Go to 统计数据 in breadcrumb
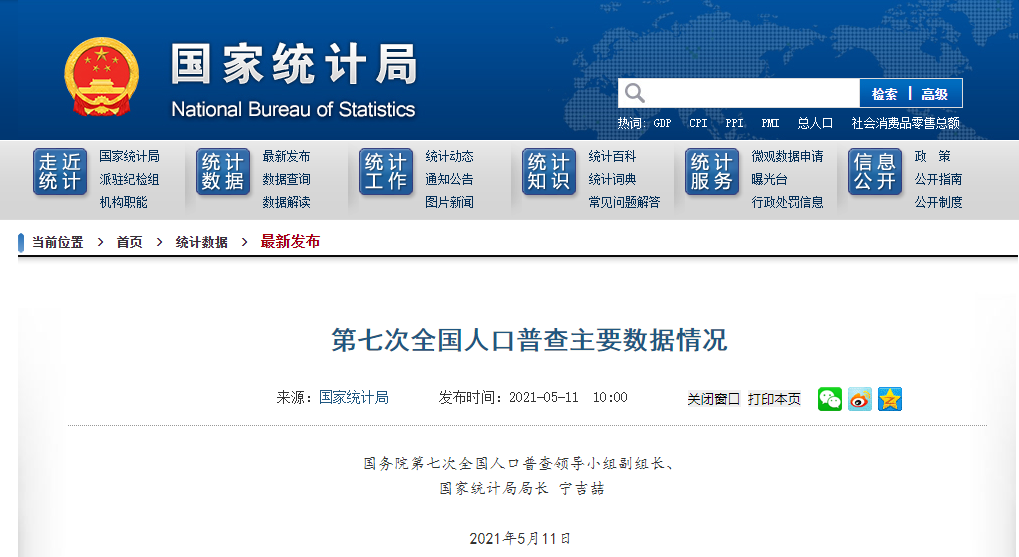Image resolution: width=1019 pixels, height=557 pixels. pos(201,242)
